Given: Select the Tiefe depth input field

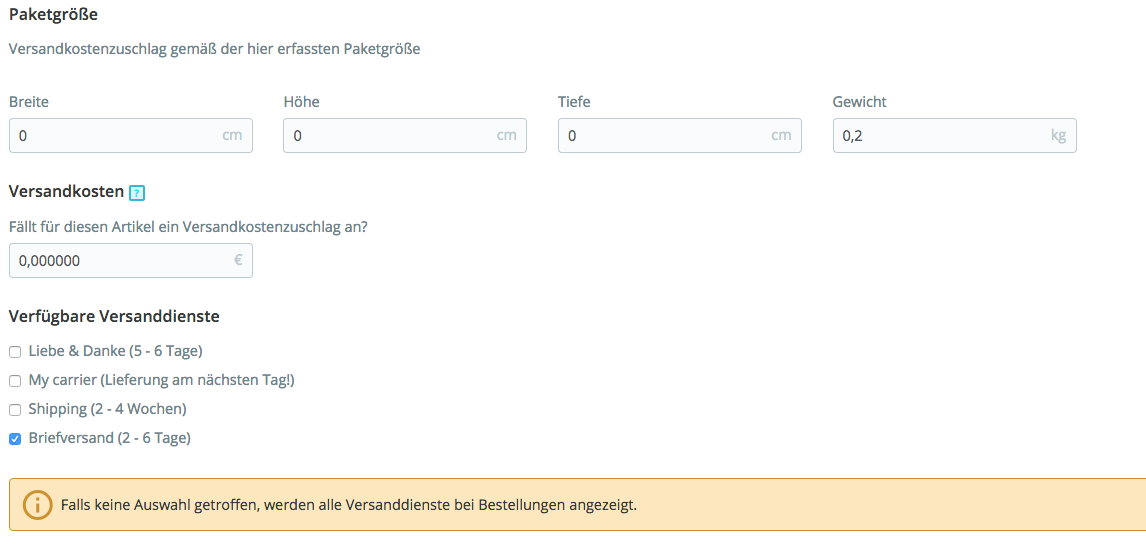Looking at the screenshot, I should (x=680, y=136).
